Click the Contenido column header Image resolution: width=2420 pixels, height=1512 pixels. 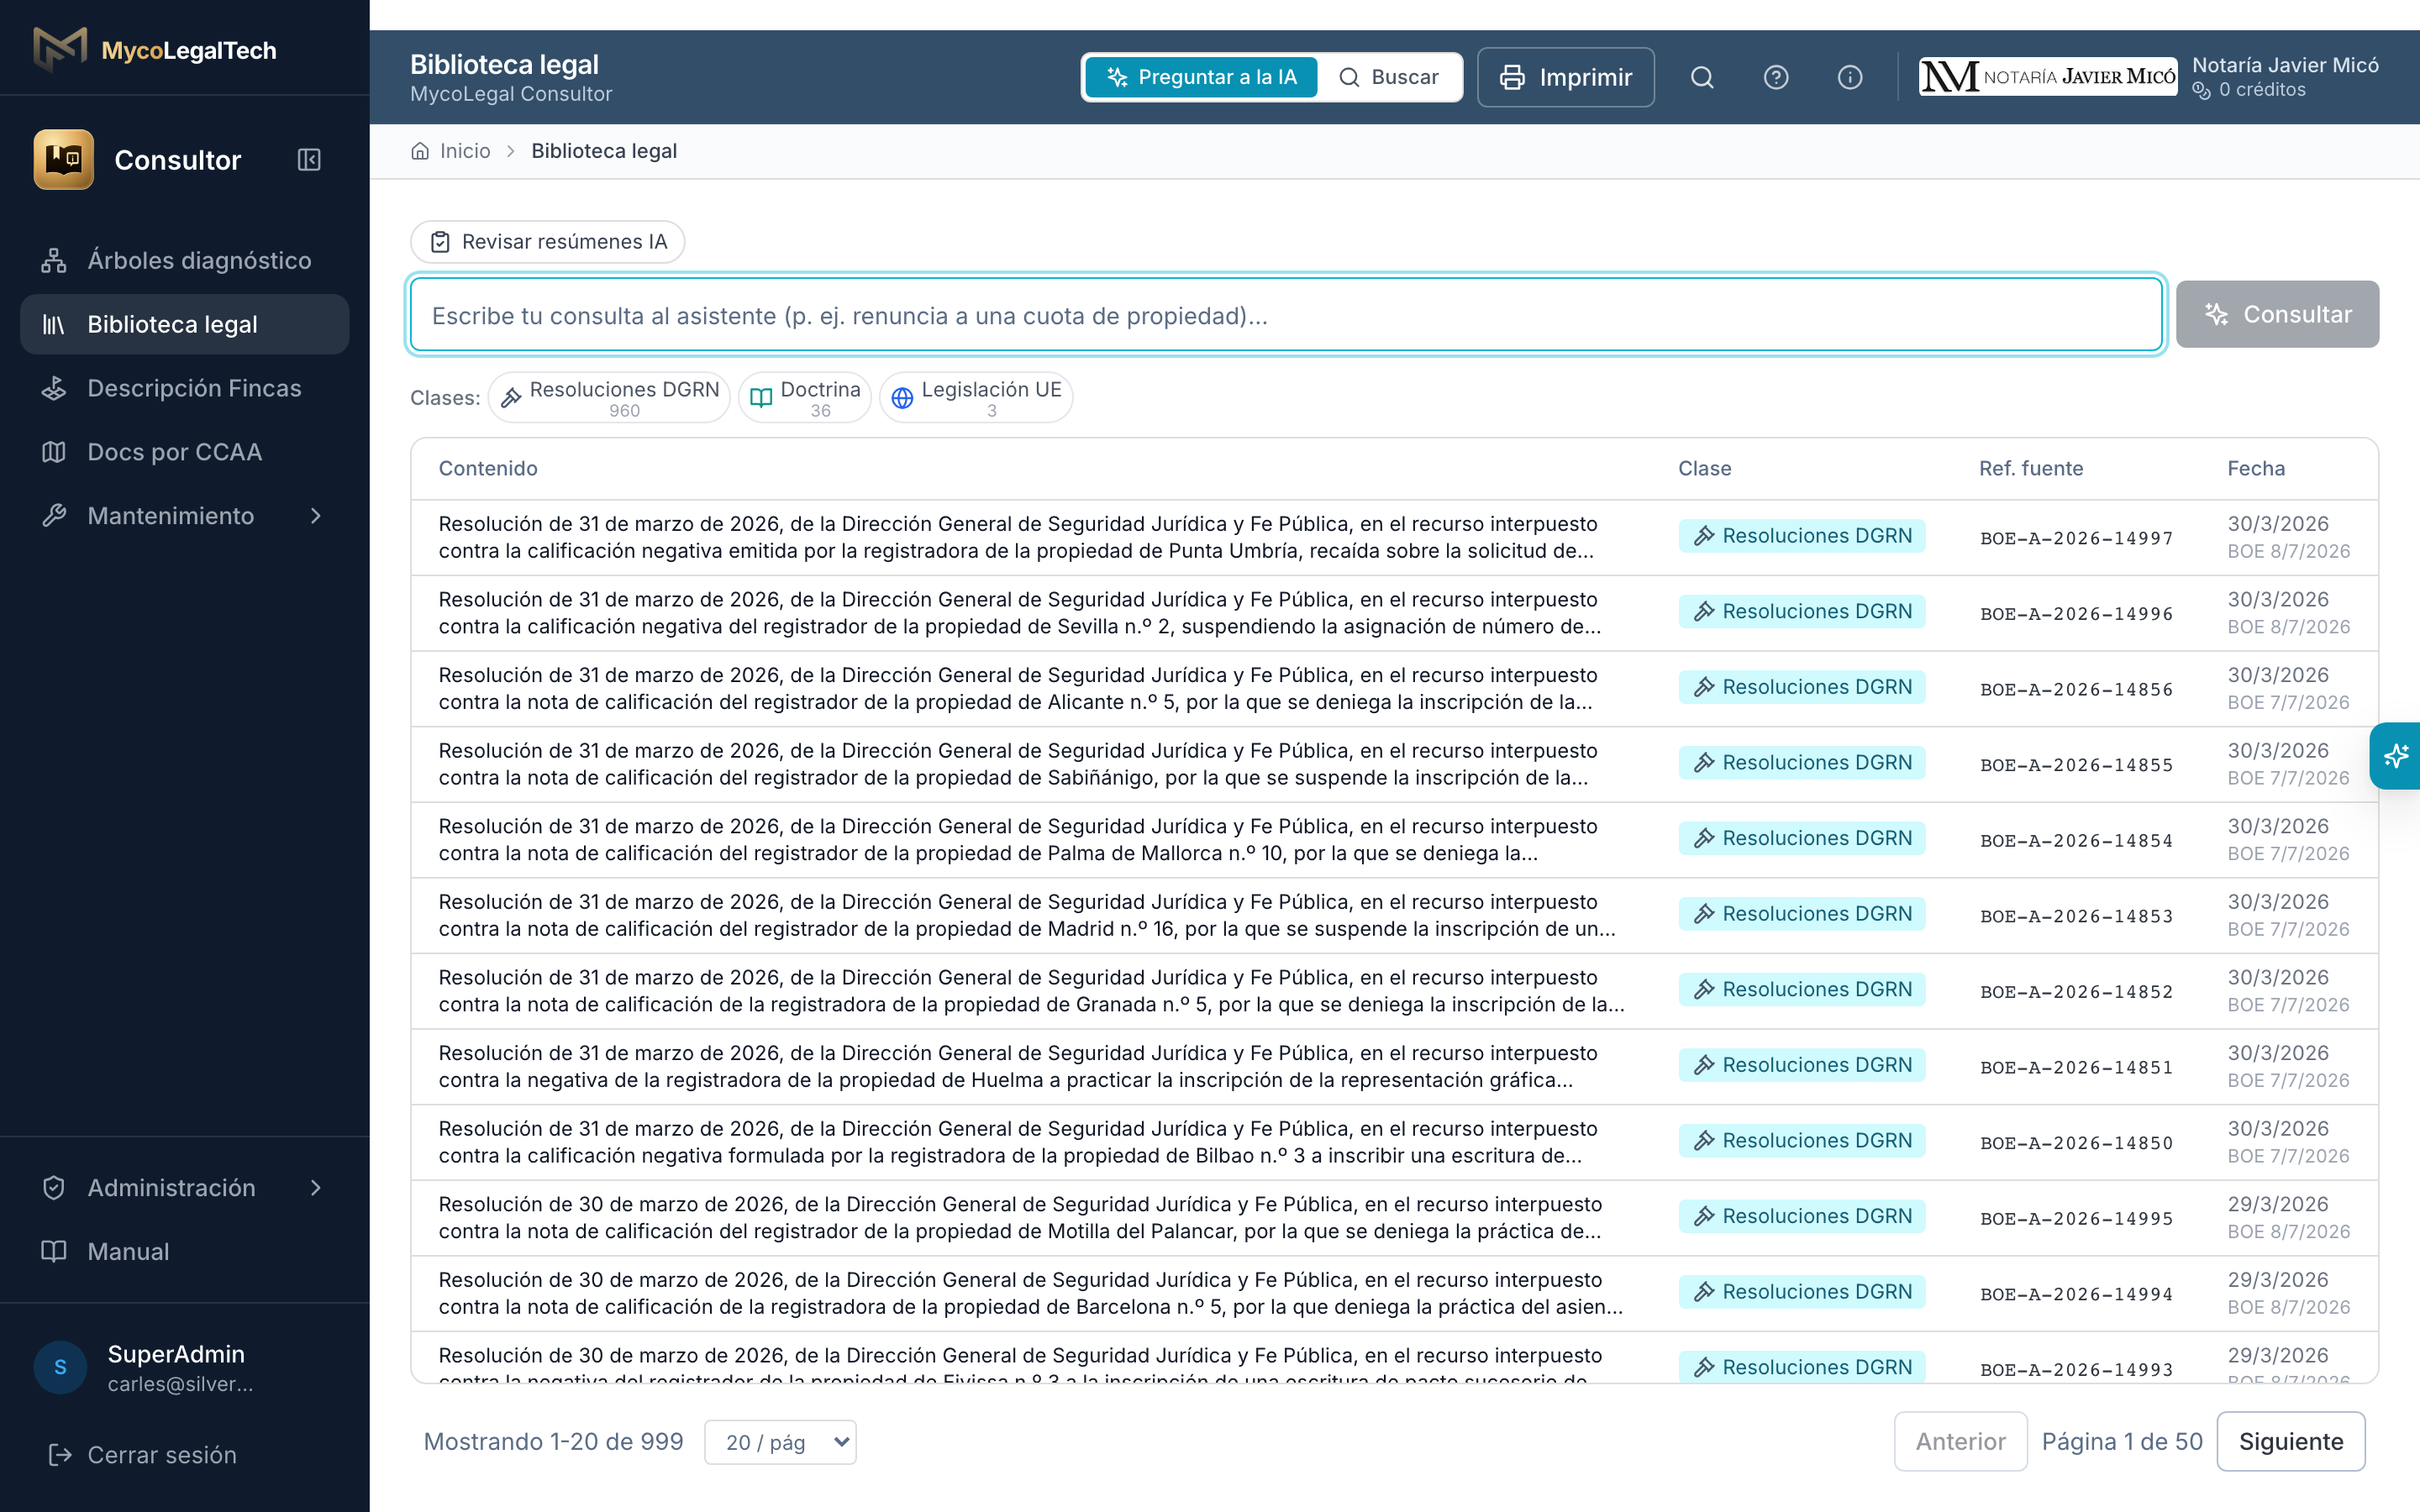pos(488,468)
